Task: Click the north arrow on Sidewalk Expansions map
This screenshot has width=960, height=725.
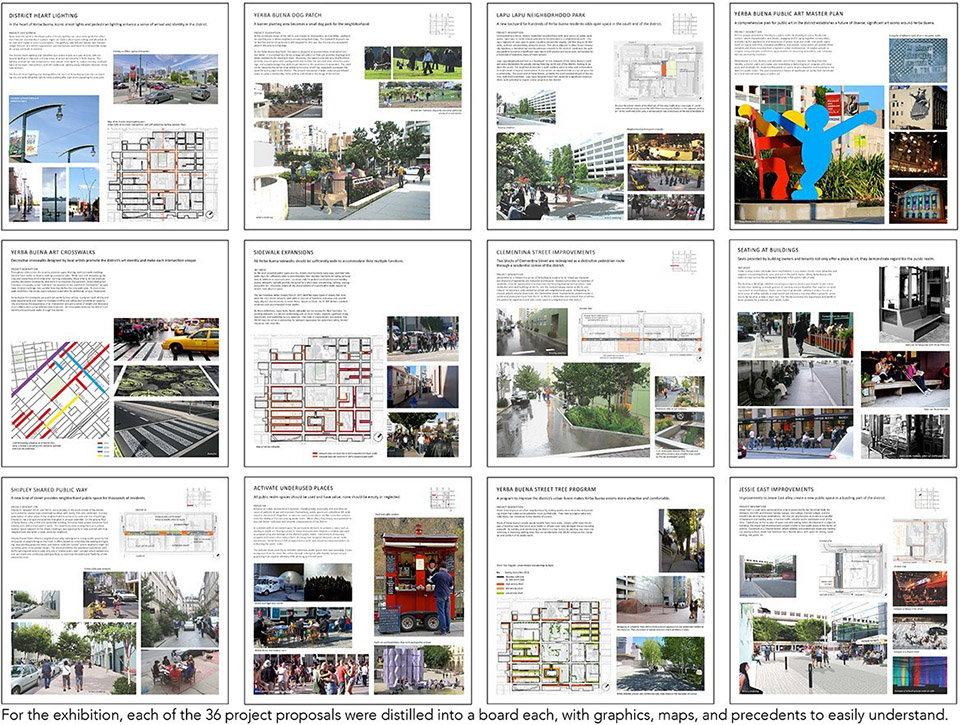Action: point(379,437)
